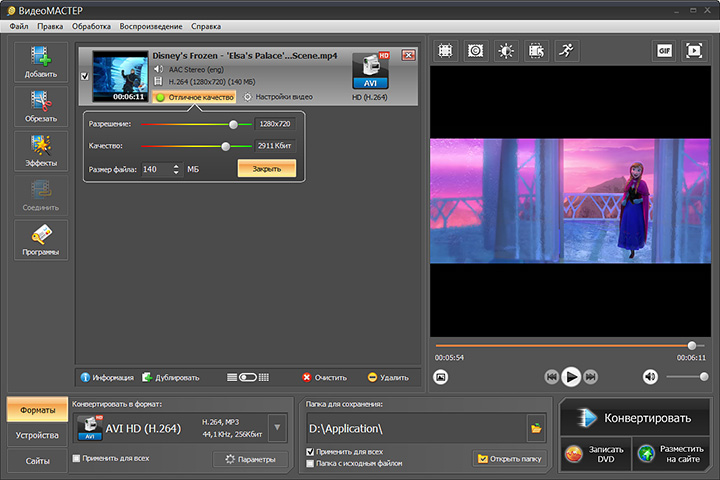
Task: Click the AAC Stereo (eng) audio track line
Action: coord(196,69)
